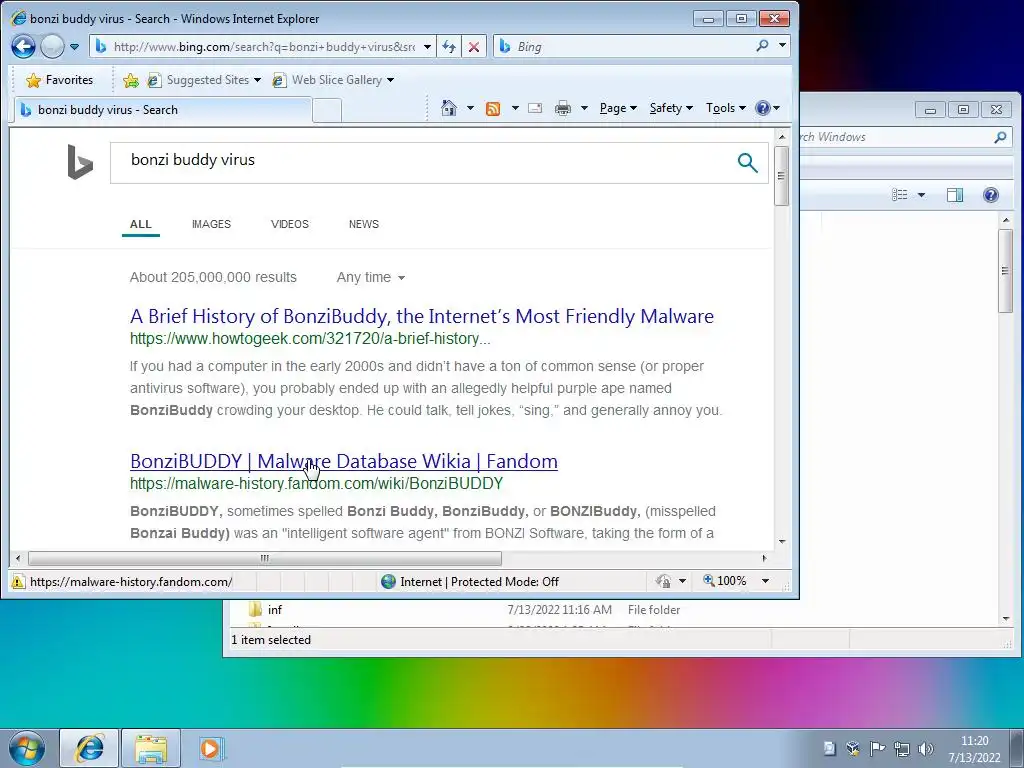Click the volume speaker tray icon

[926, 748]
